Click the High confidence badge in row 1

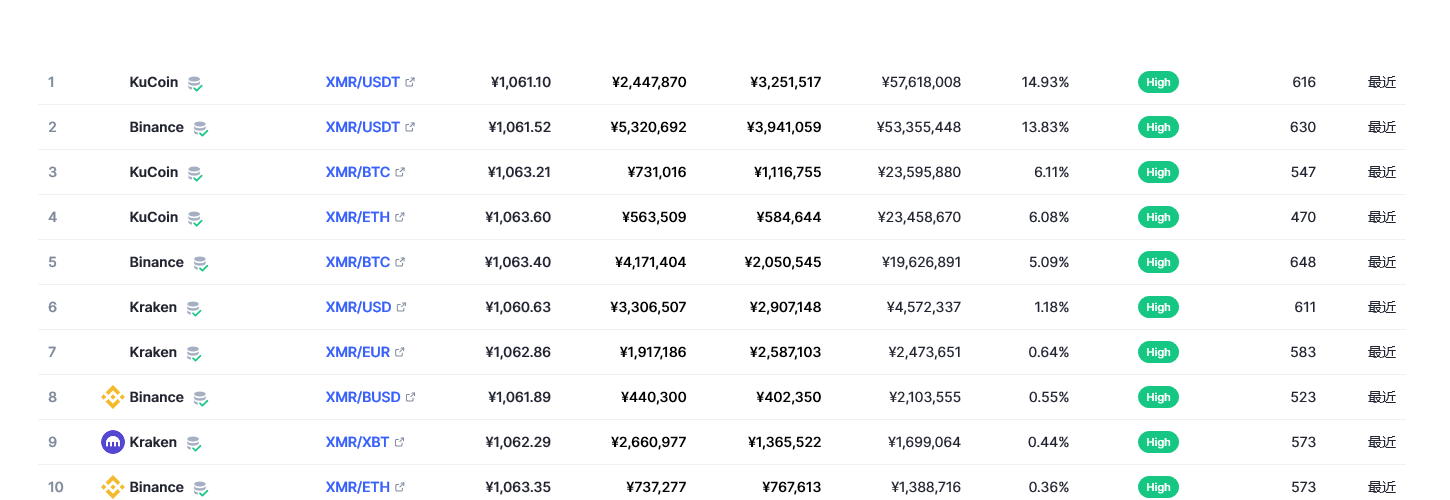click(x=1158, y=82)
